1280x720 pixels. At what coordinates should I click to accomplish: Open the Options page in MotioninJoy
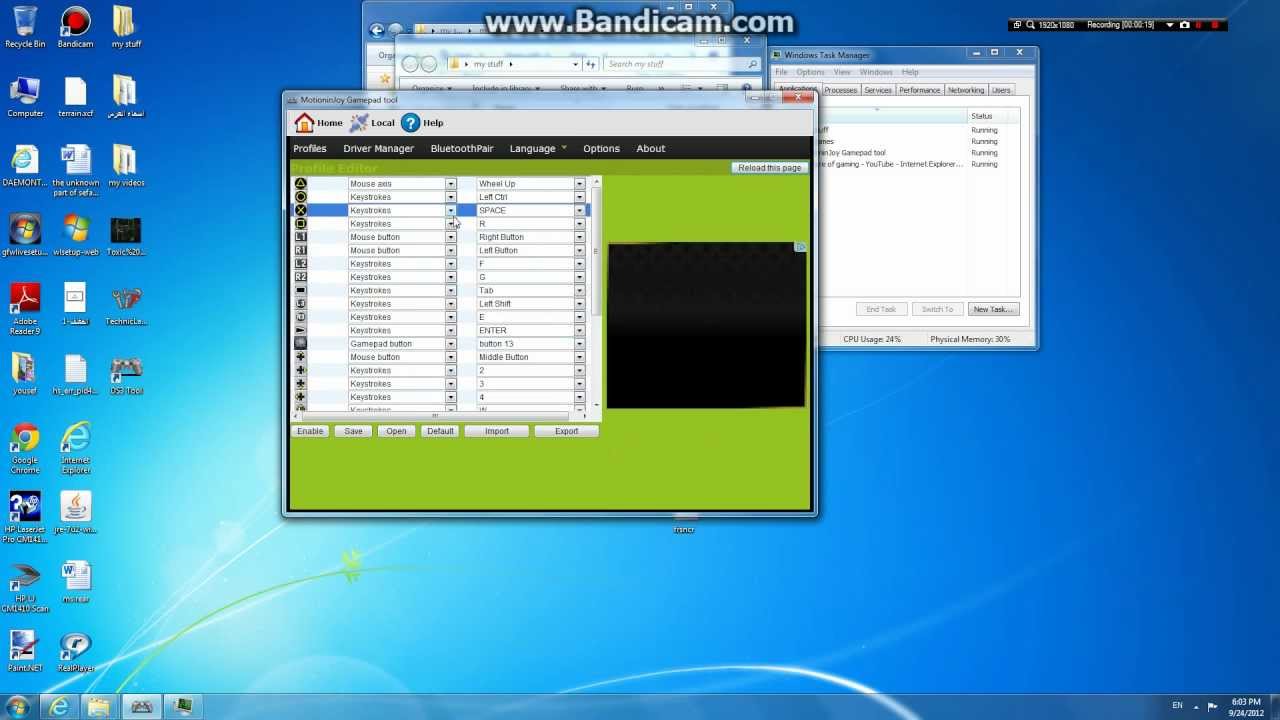coord(601,148)
